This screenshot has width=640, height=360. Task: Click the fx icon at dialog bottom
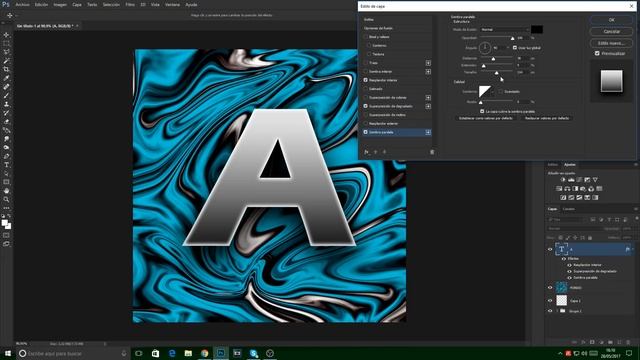367,152
